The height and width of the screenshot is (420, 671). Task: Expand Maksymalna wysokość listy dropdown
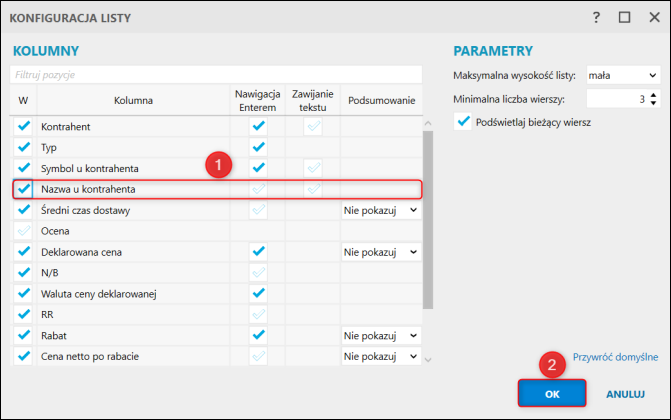[623, 75]
